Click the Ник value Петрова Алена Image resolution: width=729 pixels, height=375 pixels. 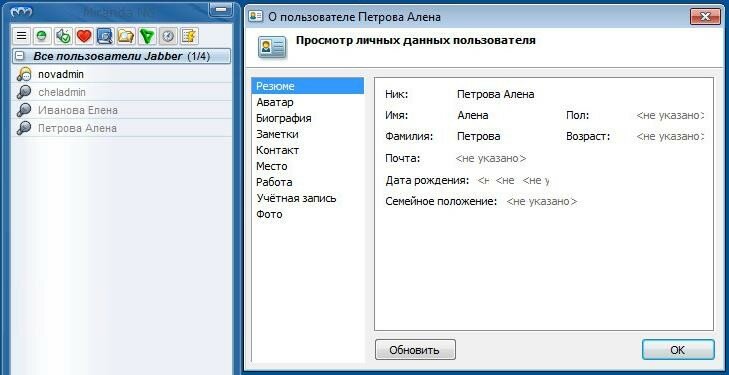click(496, 94)
